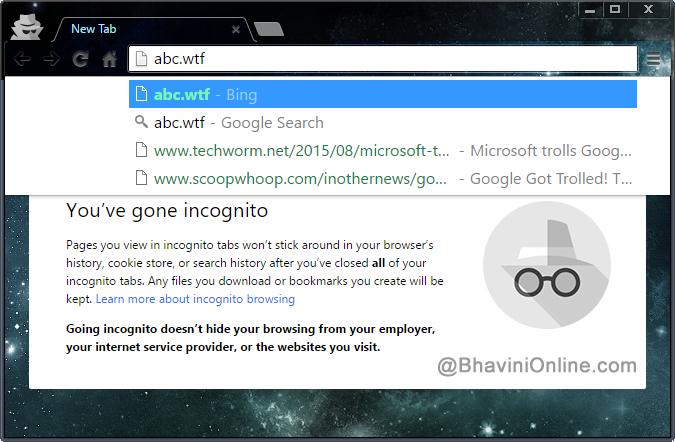The height and width of the screenshot is (442, 675).
Task: Close the New Tab tab
Action: point(236,29)
